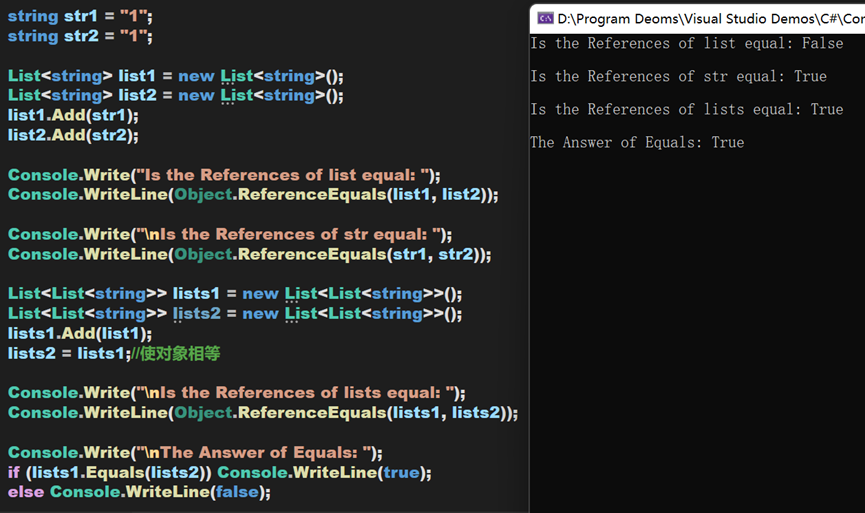The width and height of the screenshot is (865, 513).
Task: Click the List<string> list2 declaration line
Action: pos(175,96)
